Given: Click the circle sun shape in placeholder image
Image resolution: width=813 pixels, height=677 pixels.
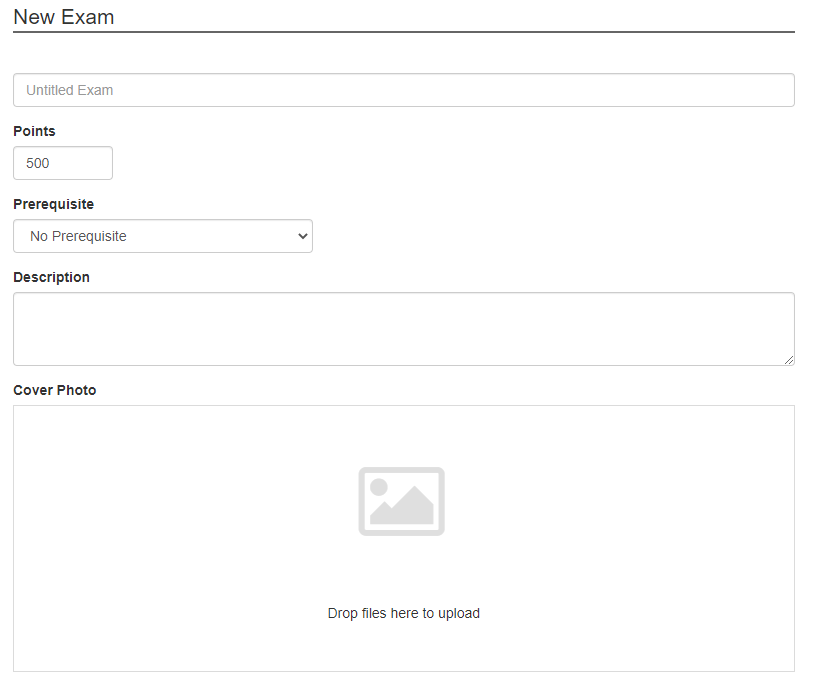Looking at the screenshot, I should click(x=379, y=487).
